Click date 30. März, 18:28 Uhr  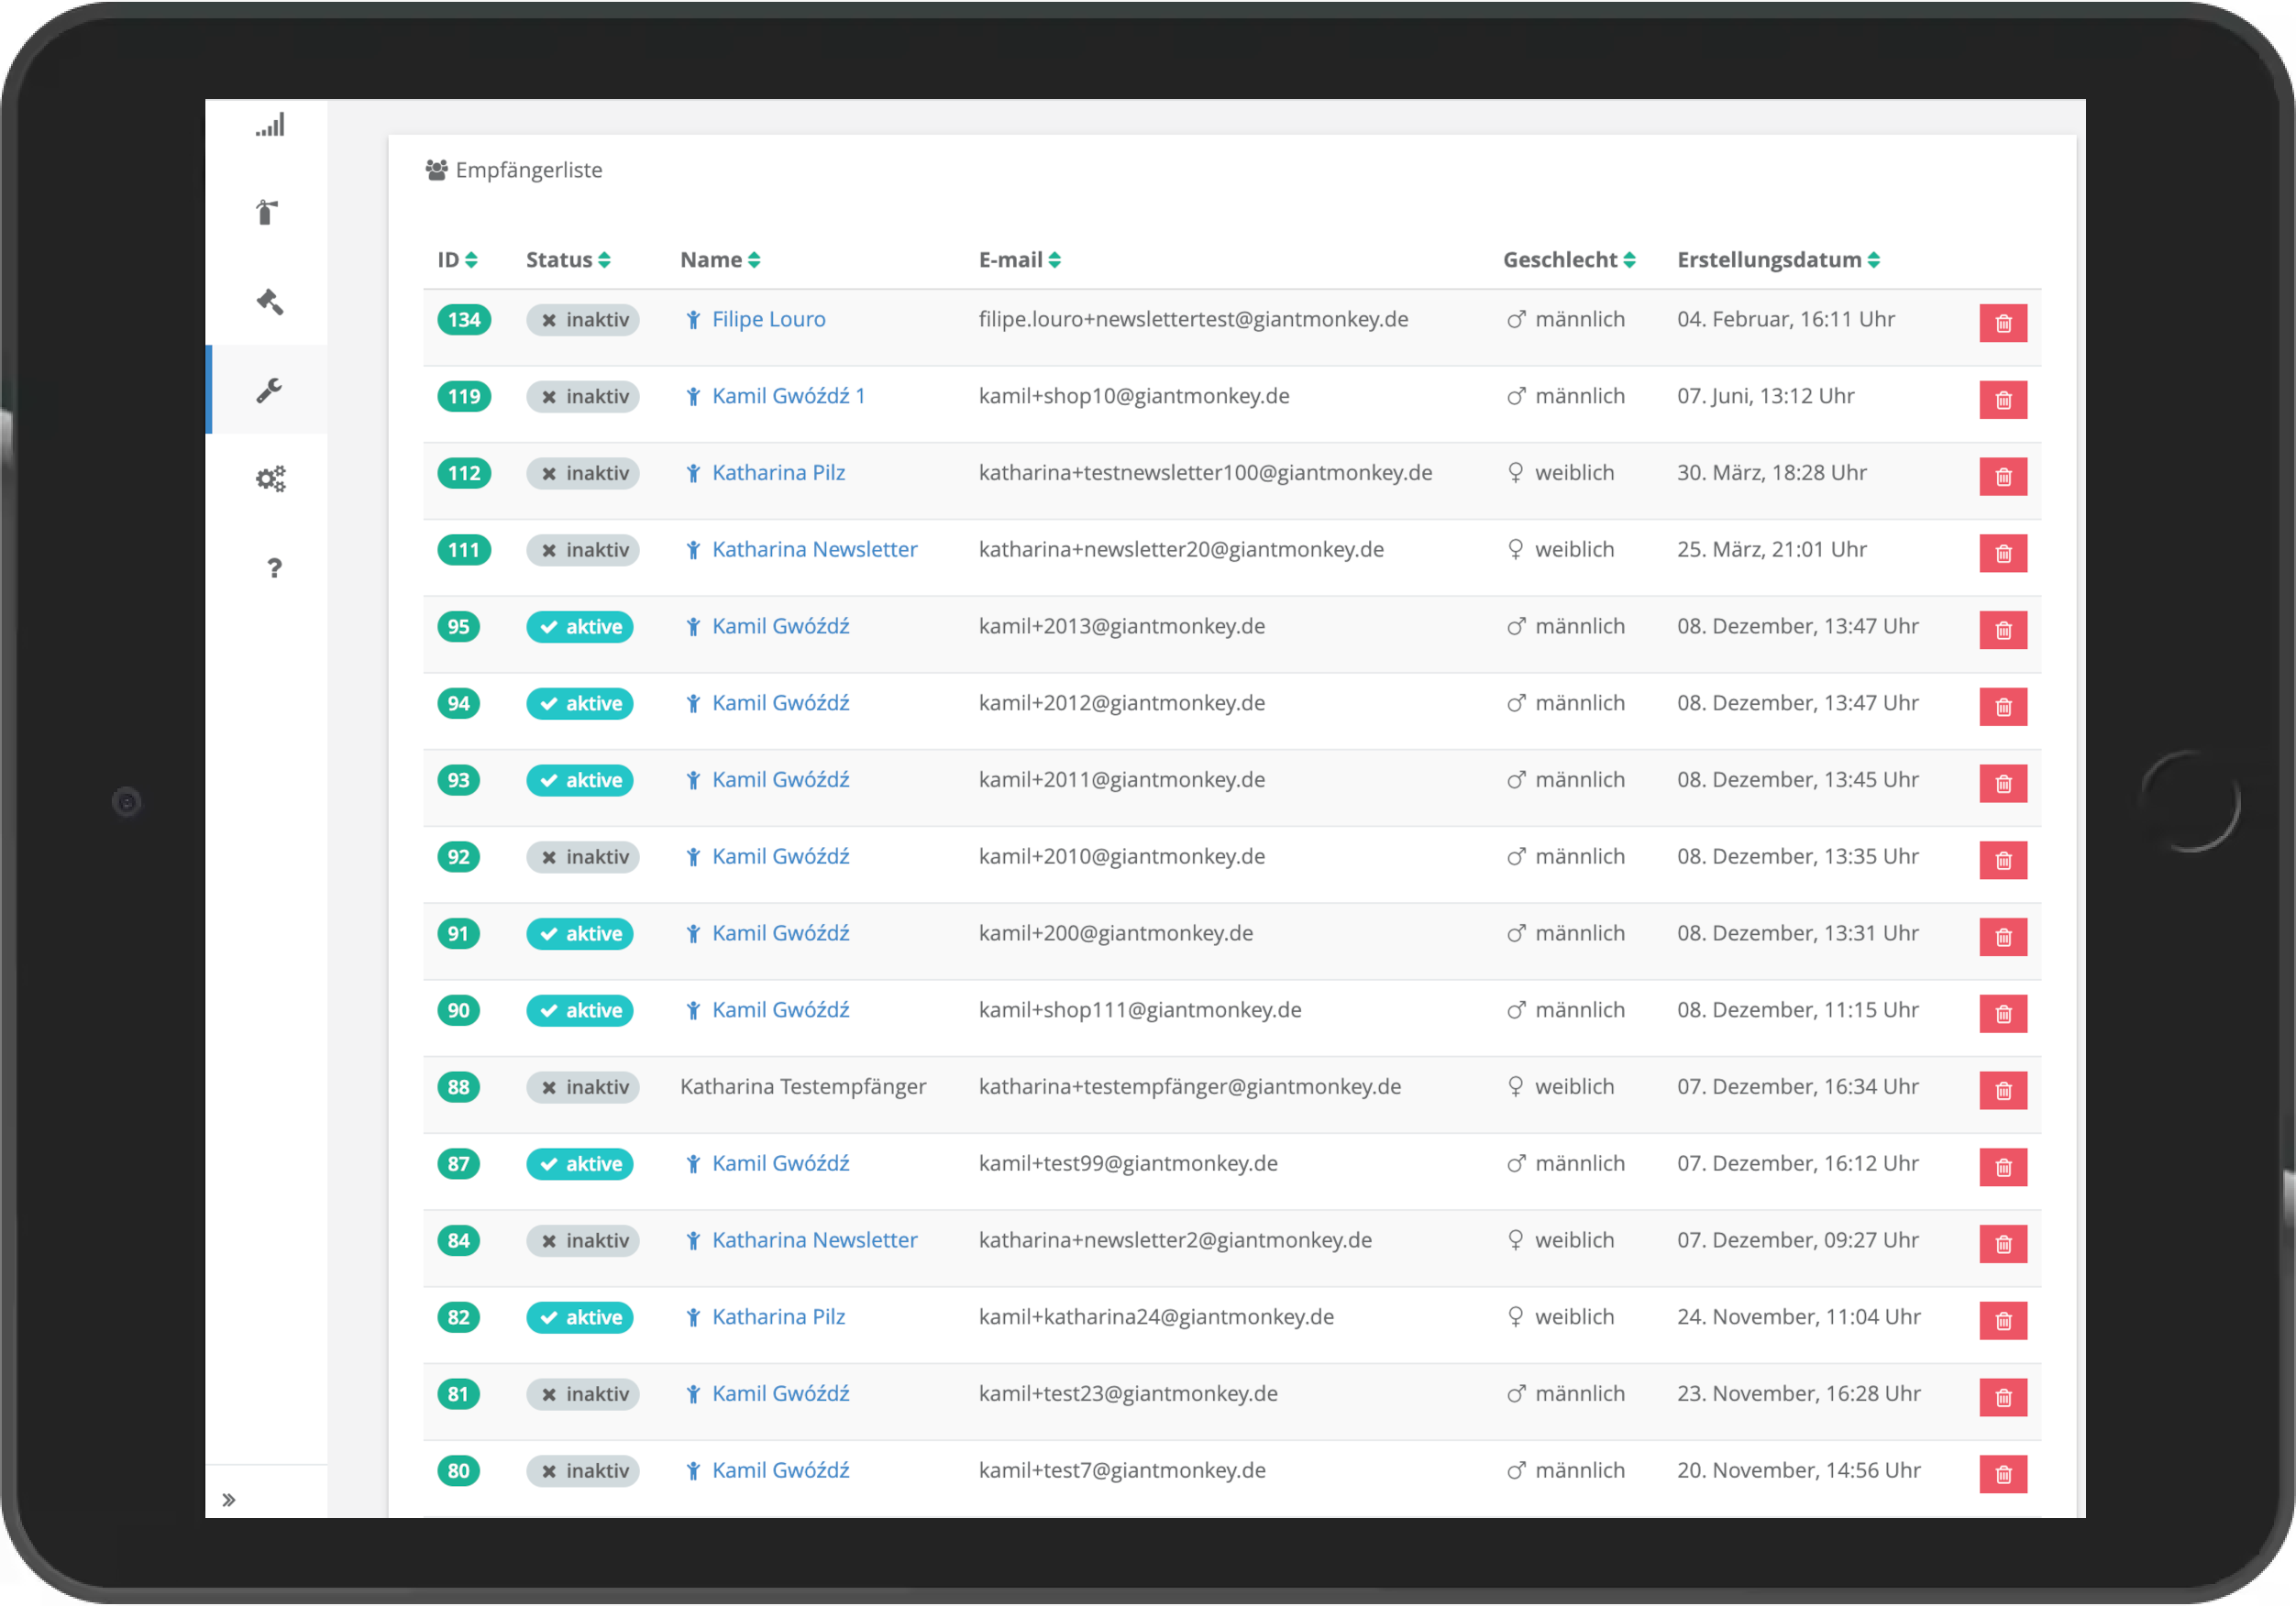click(x=1772, y=473)
